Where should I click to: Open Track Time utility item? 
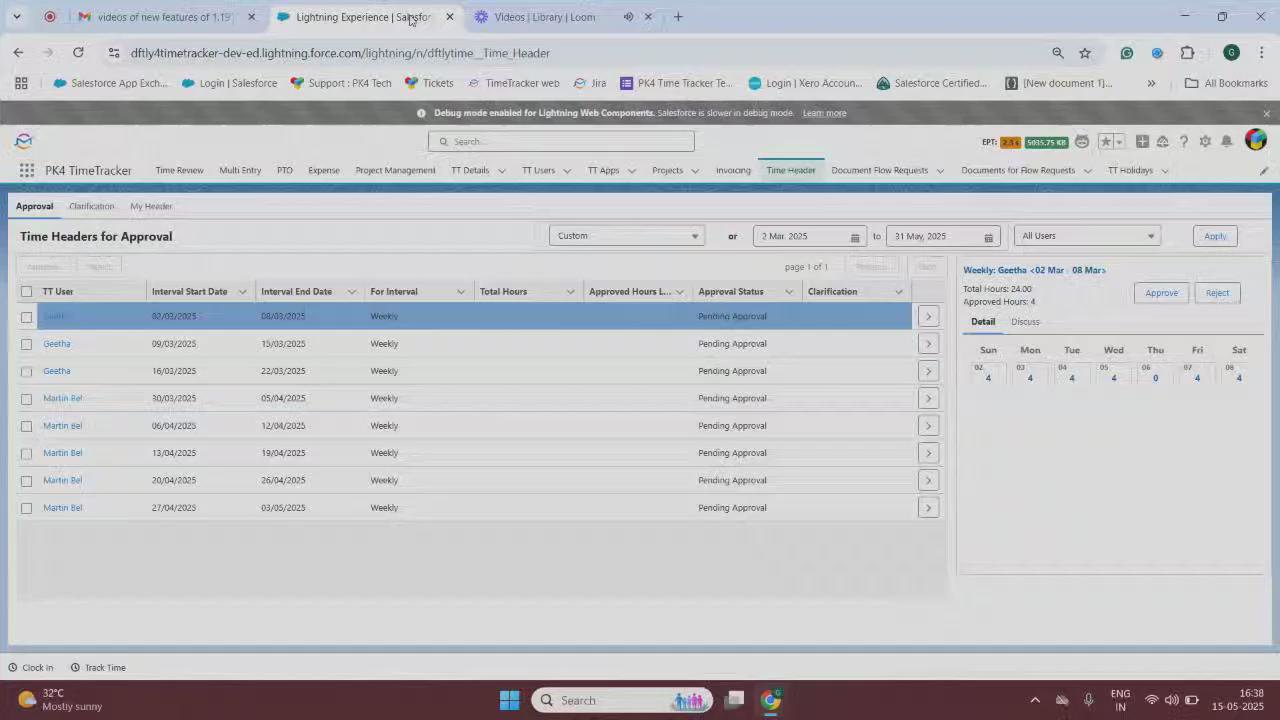[x=97, y=668]
